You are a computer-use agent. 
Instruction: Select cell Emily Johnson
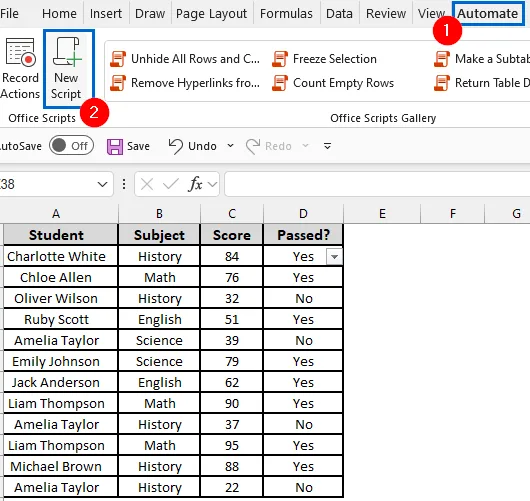point(61,361)
